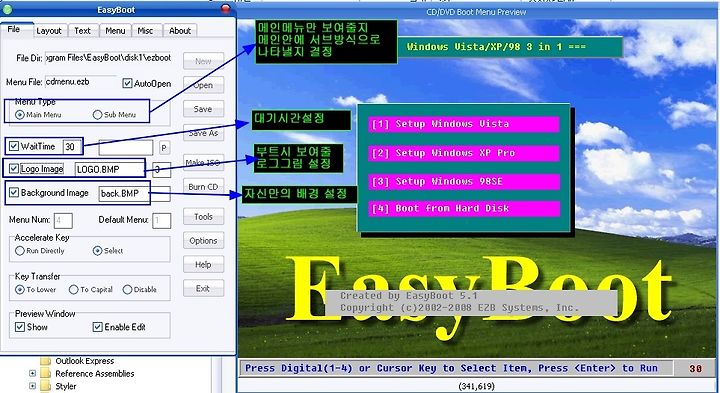Click the LOGO.BMP logo image field
Screen dimensions: 720x393
110,169
